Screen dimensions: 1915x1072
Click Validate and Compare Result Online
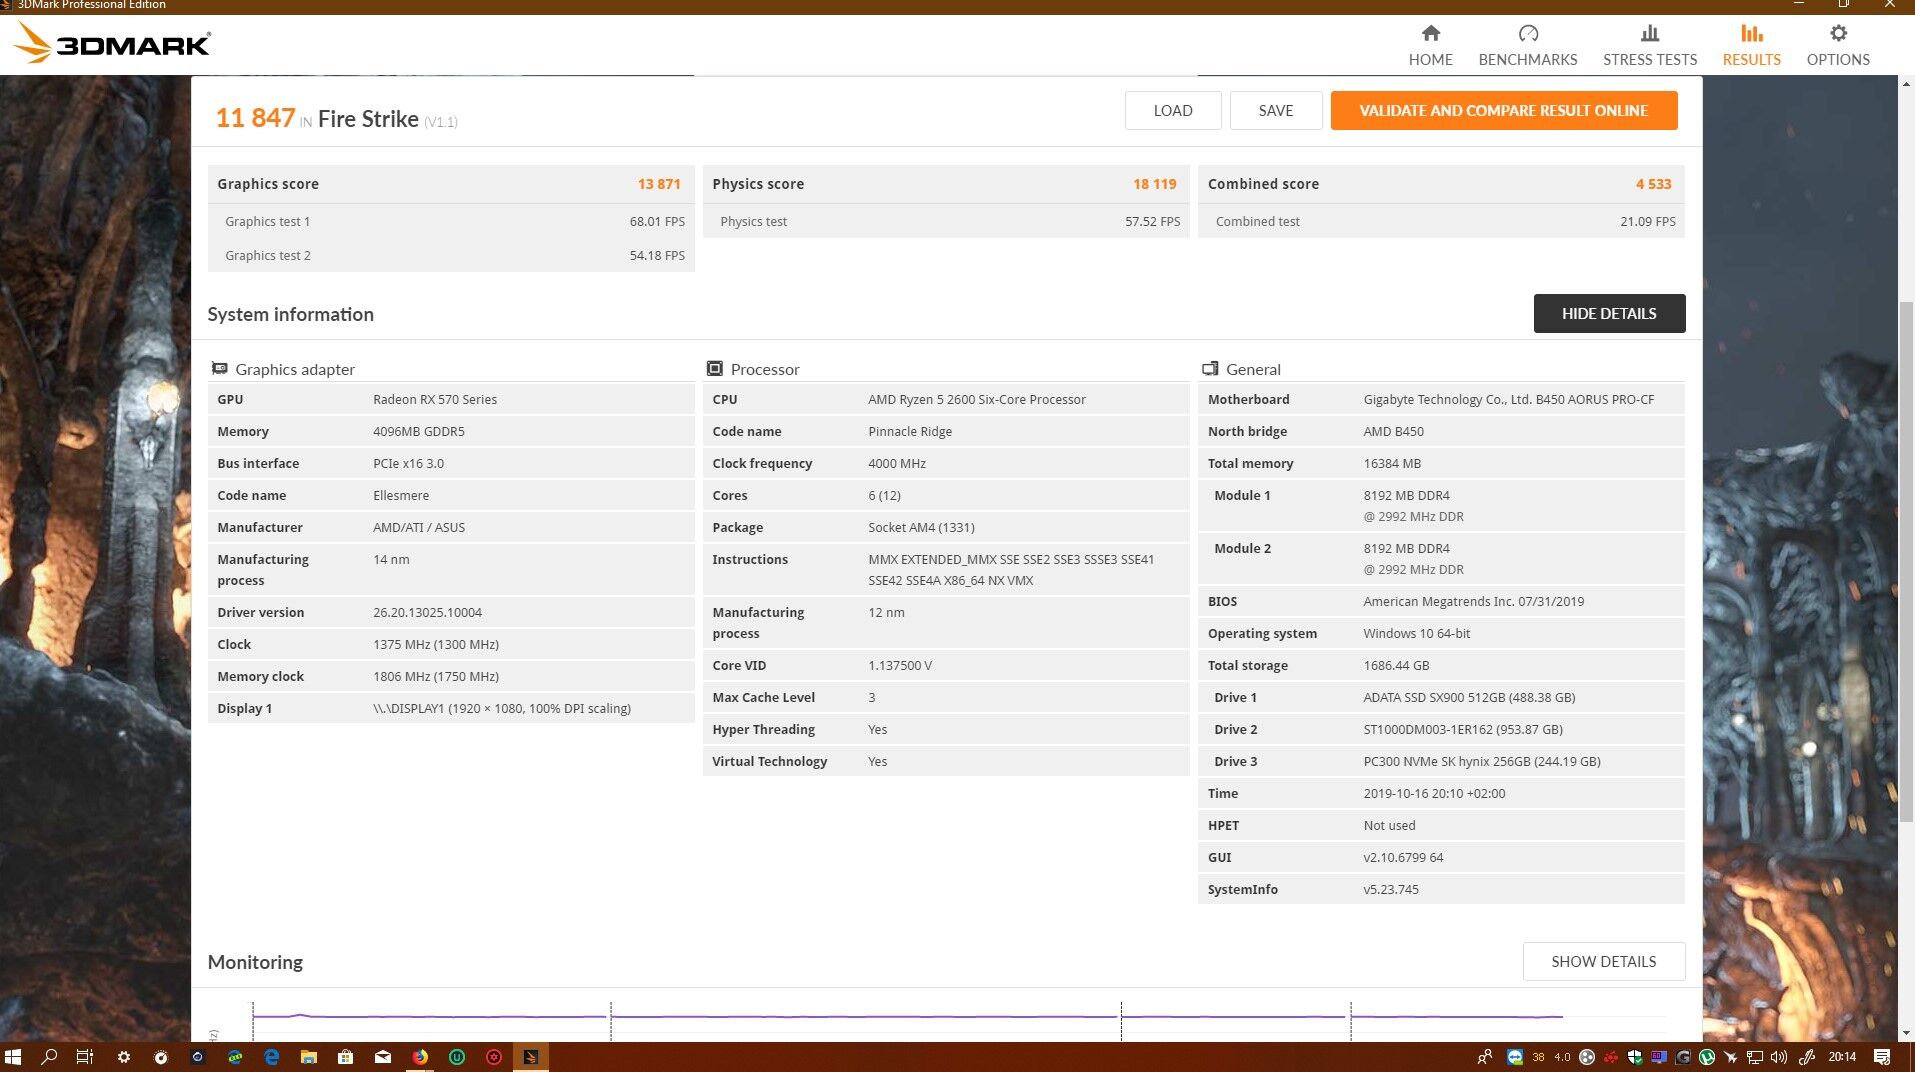(x=1504, y=111)
